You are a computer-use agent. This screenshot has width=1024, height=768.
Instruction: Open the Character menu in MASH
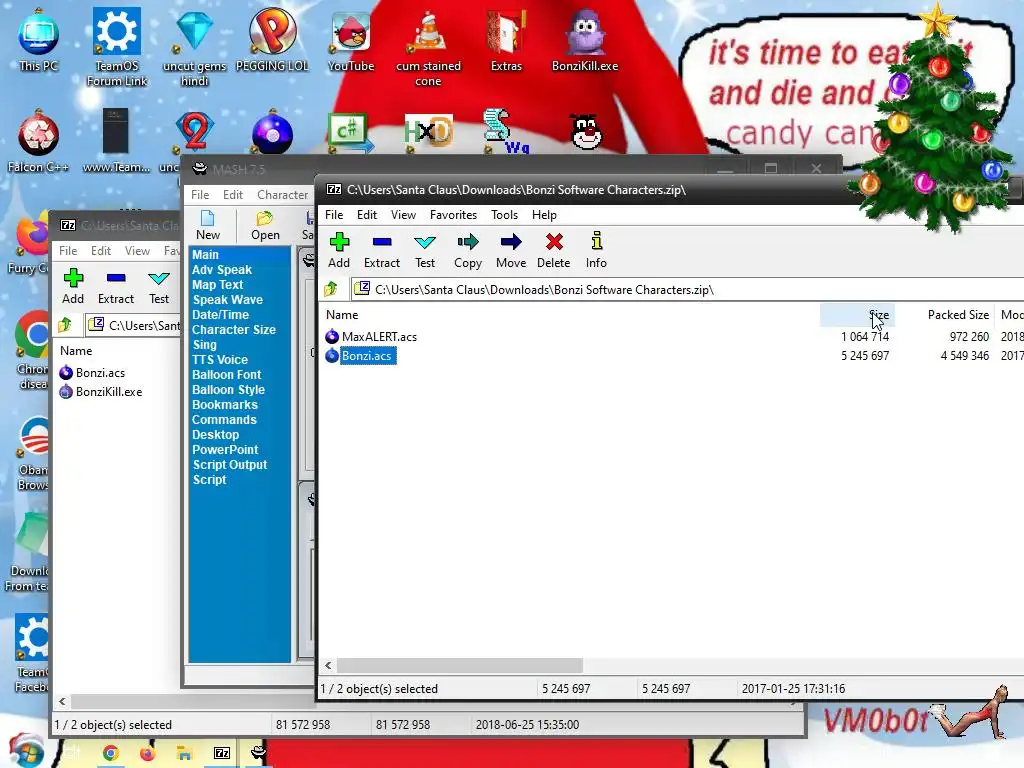(x=282, y=195)
